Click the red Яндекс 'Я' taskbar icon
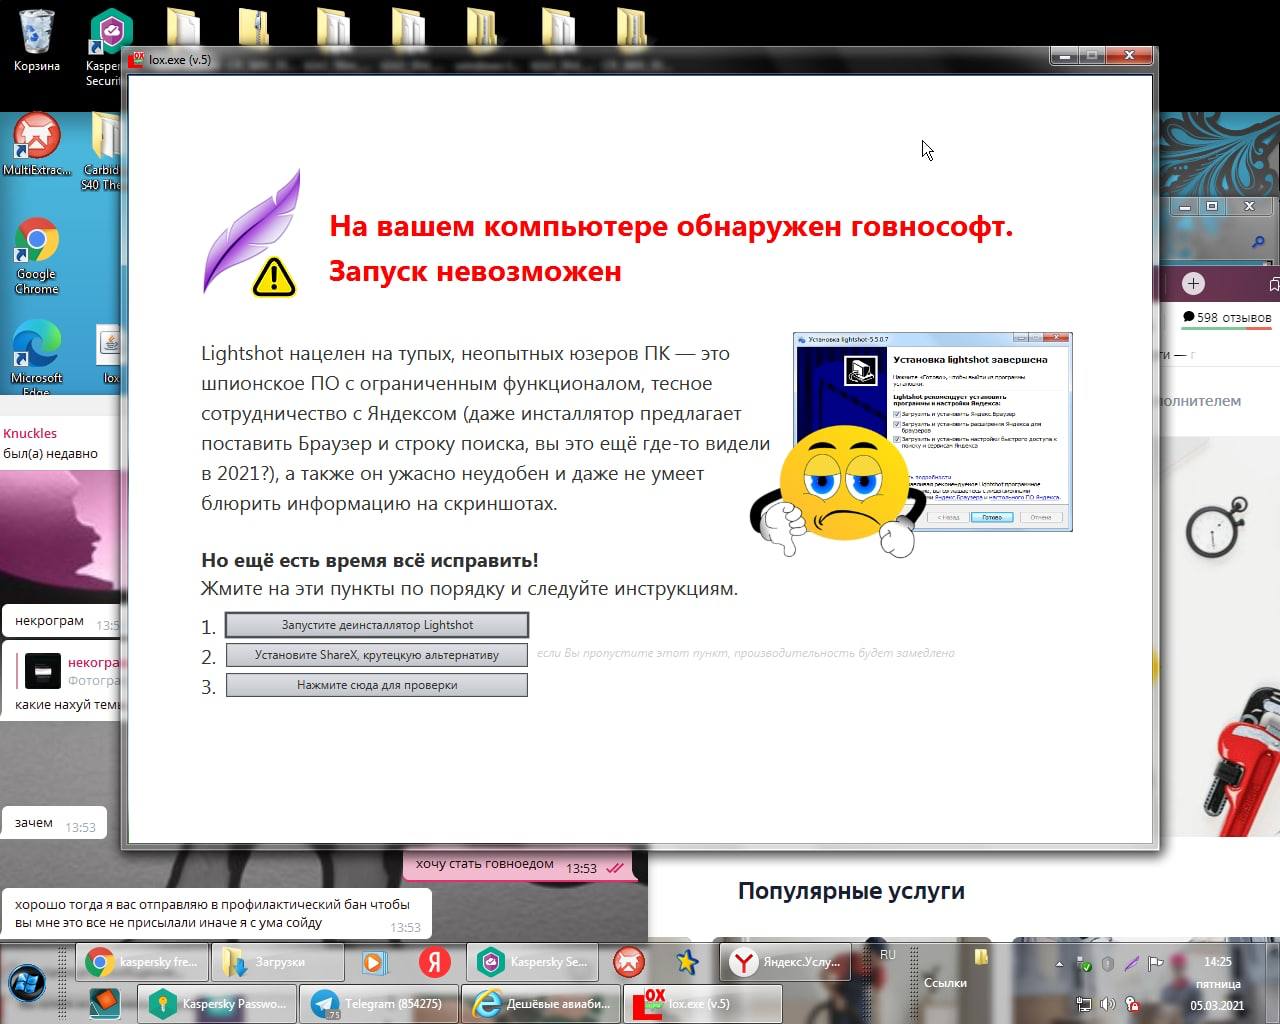The width and height of the screenshot is (1280, 1024). point(434,962)
